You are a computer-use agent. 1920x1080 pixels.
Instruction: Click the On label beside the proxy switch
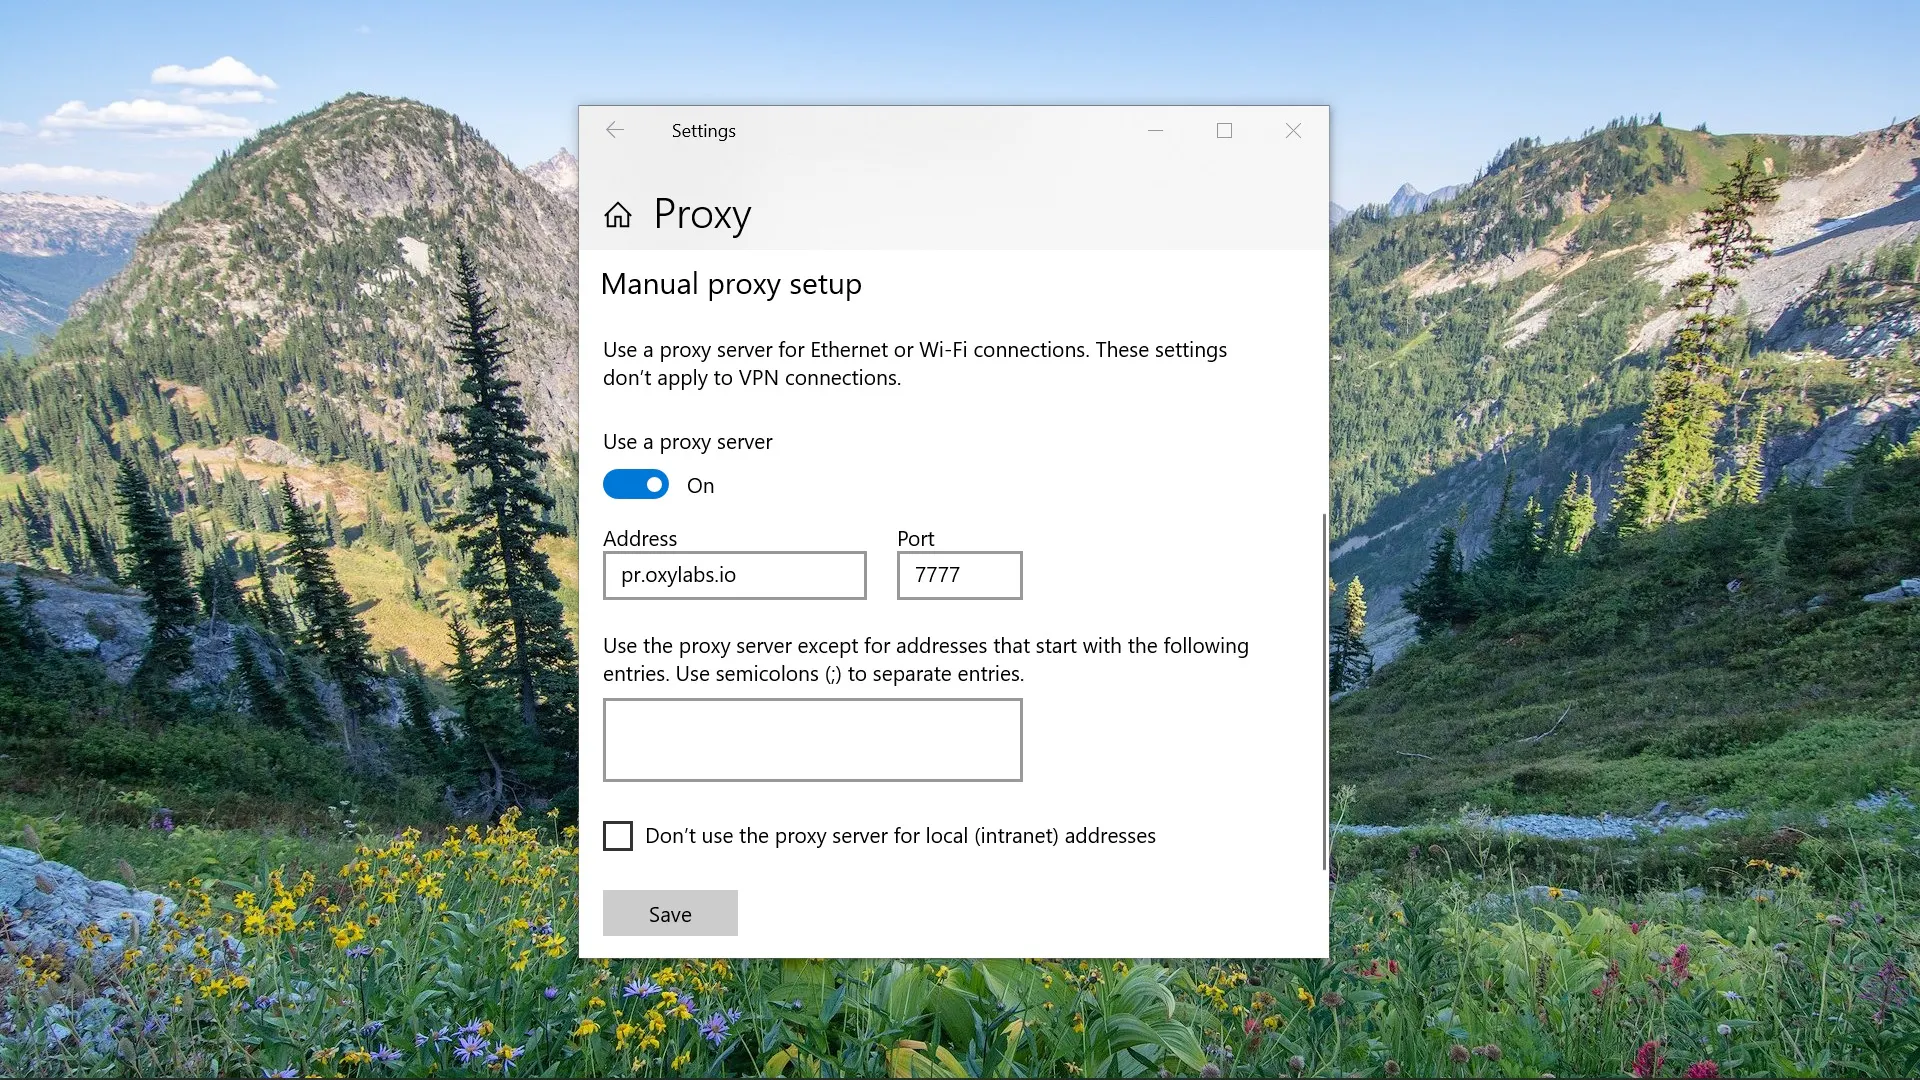tap(700, 485)
